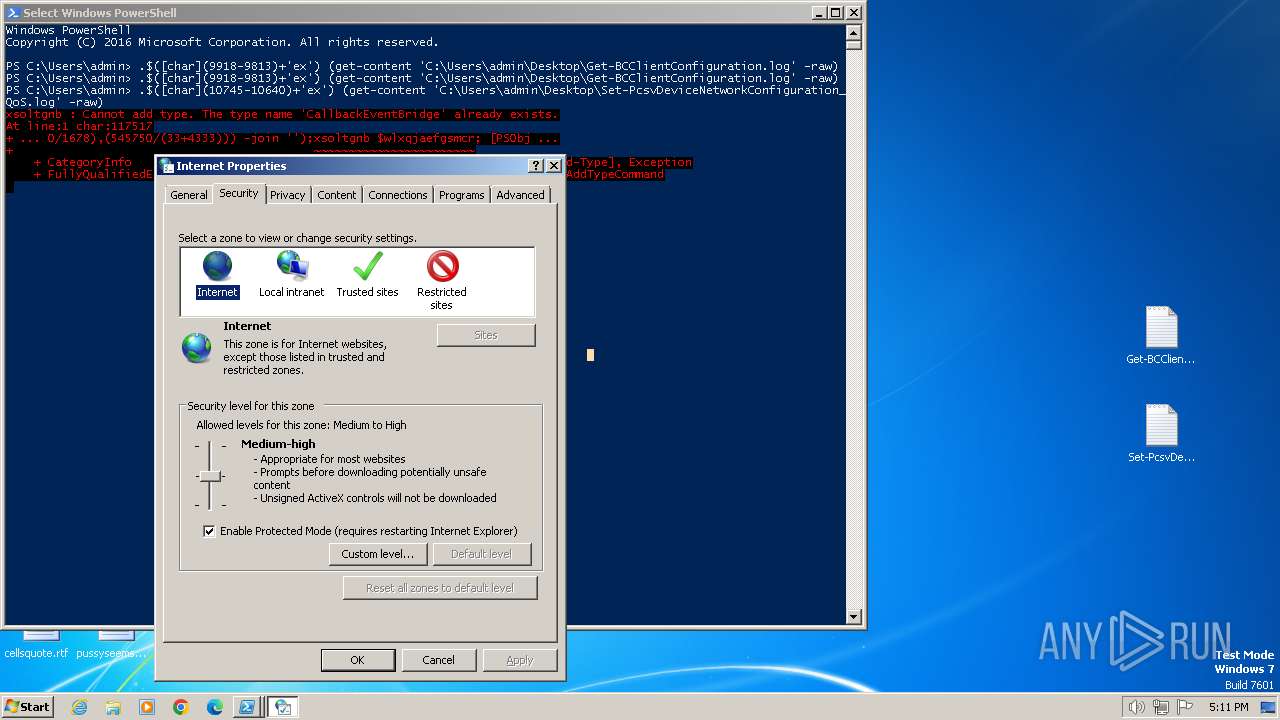Launch Windows Media Player from the taskbar
Screen dimensions: 1280x720
pyautogui.click(x=147, y=707)
